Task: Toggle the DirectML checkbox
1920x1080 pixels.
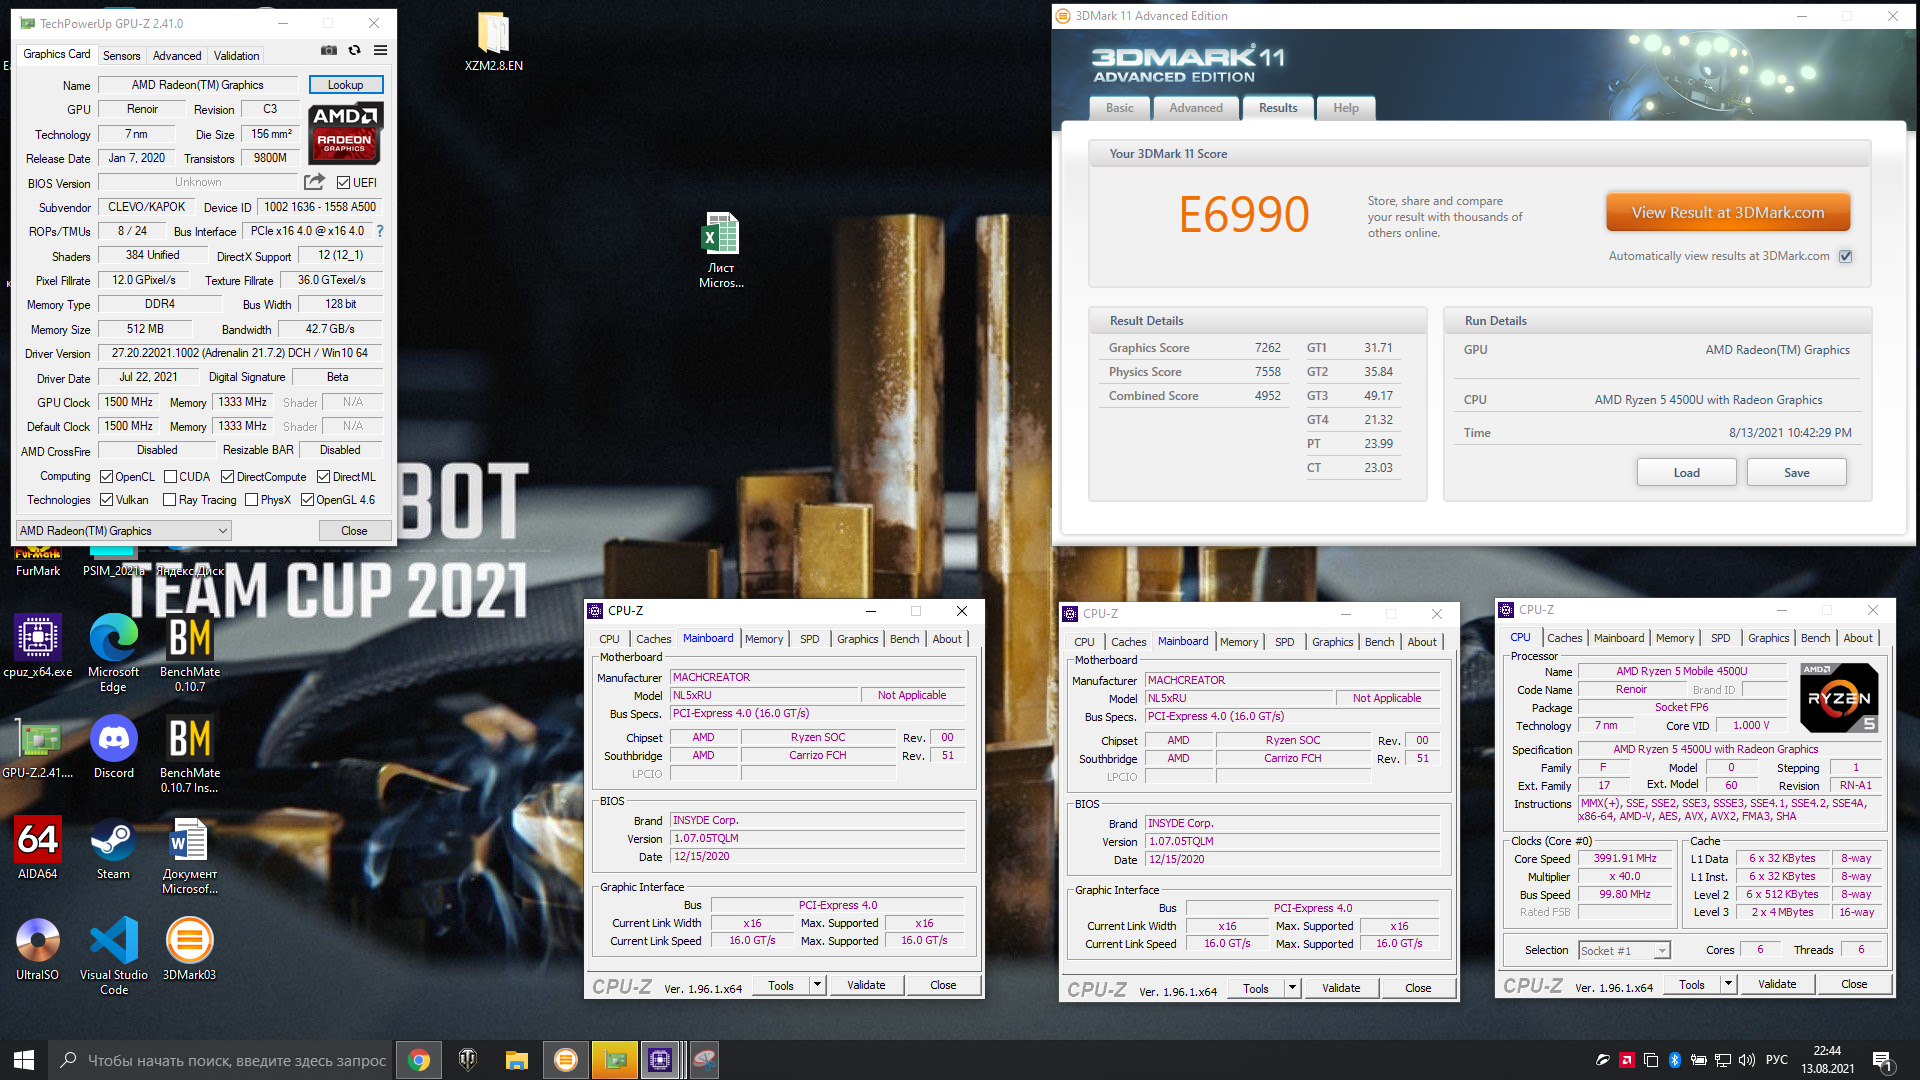Action: coord(323,477)
